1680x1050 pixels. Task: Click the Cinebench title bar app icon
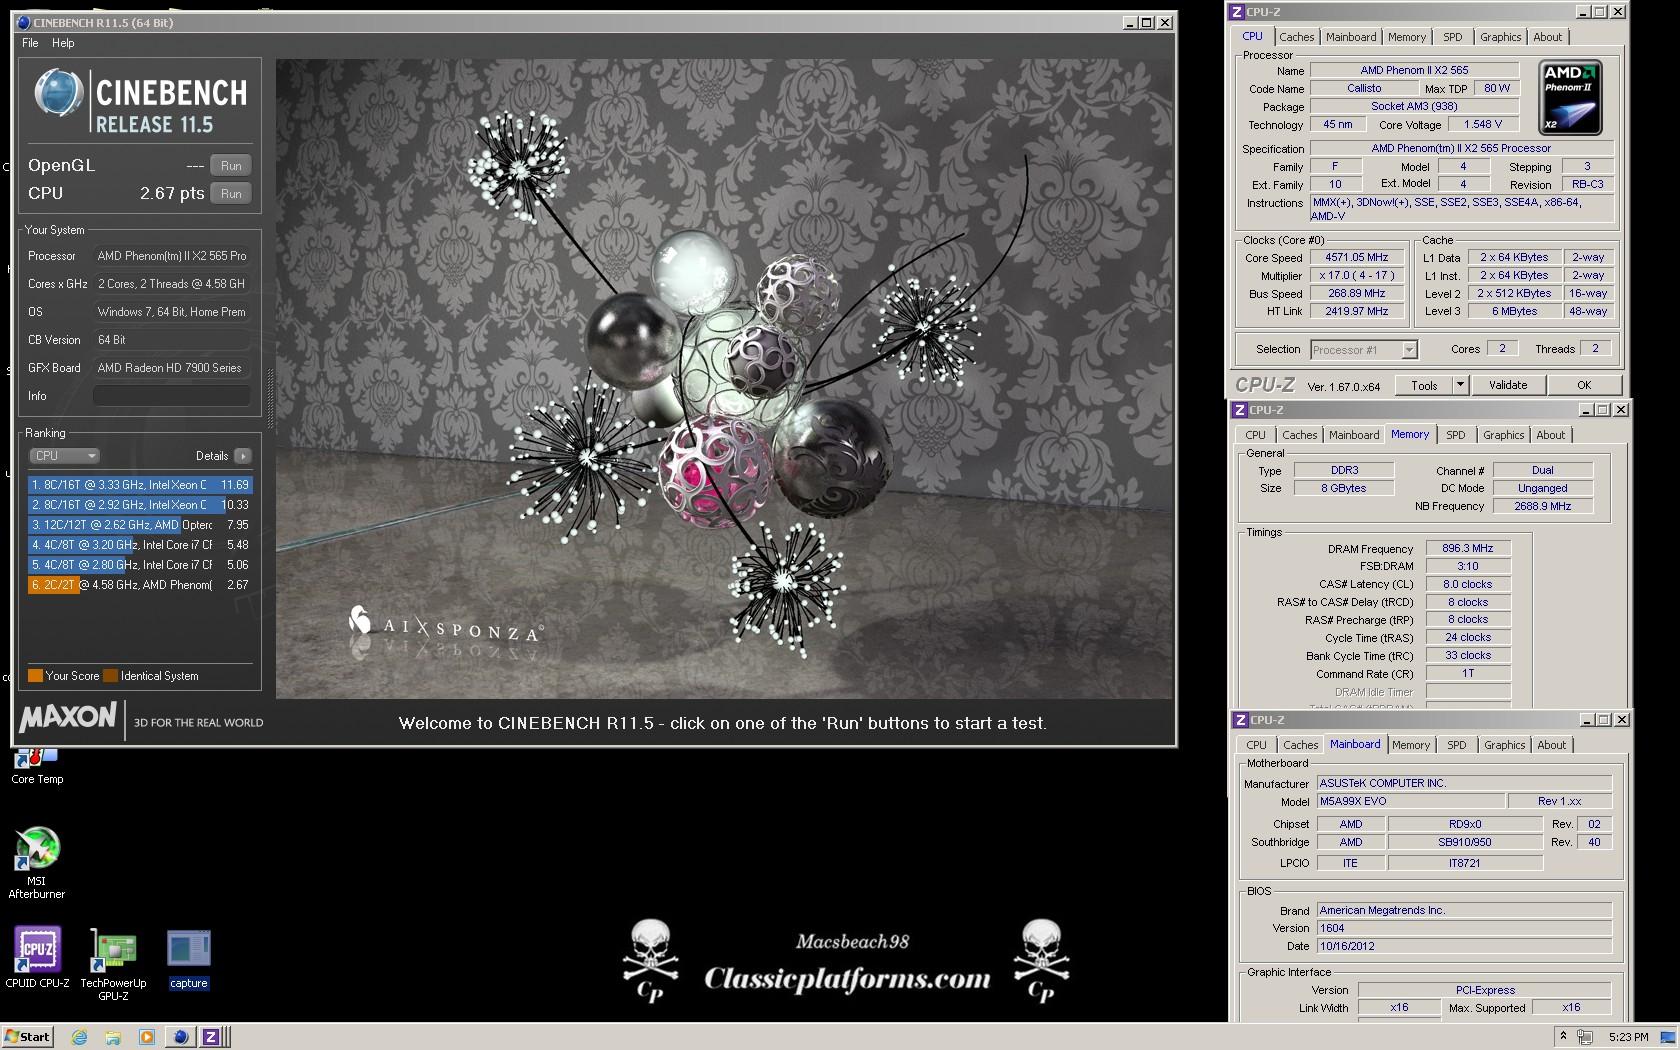coord(24,22)
